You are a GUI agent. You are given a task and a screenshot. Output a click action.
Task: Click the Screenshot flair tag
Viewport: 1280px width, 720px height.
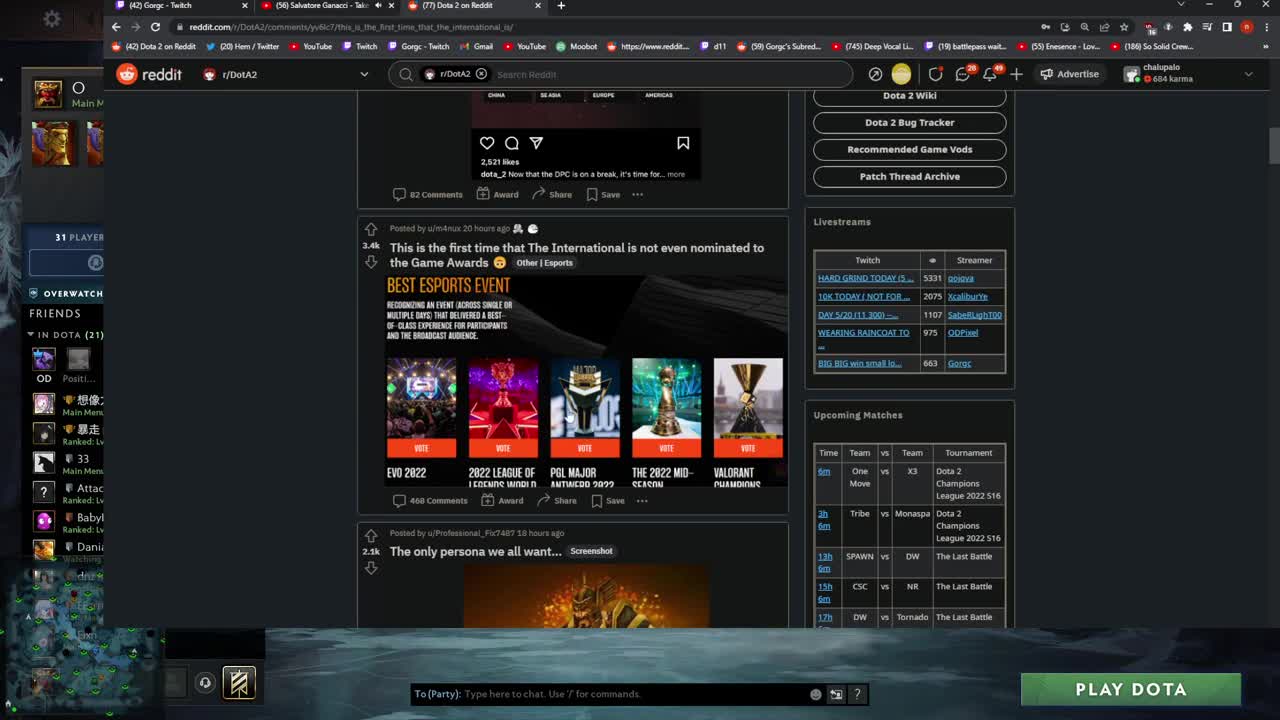click(x=591, y=551)
